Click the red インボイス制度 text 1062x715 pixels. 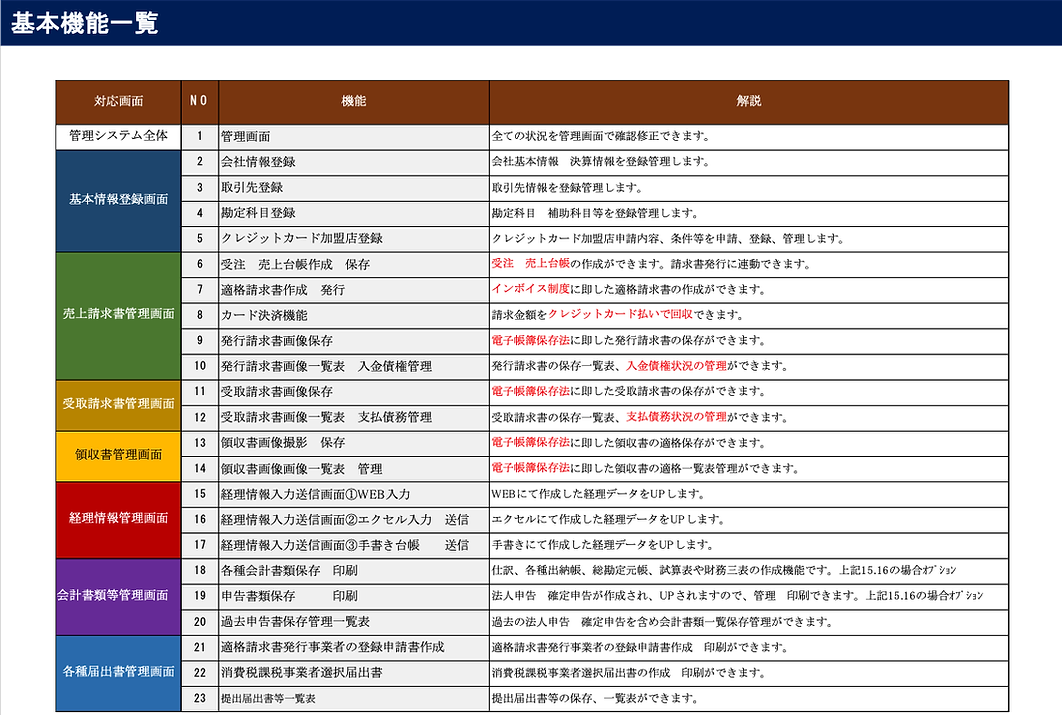[x=530, y=289]
